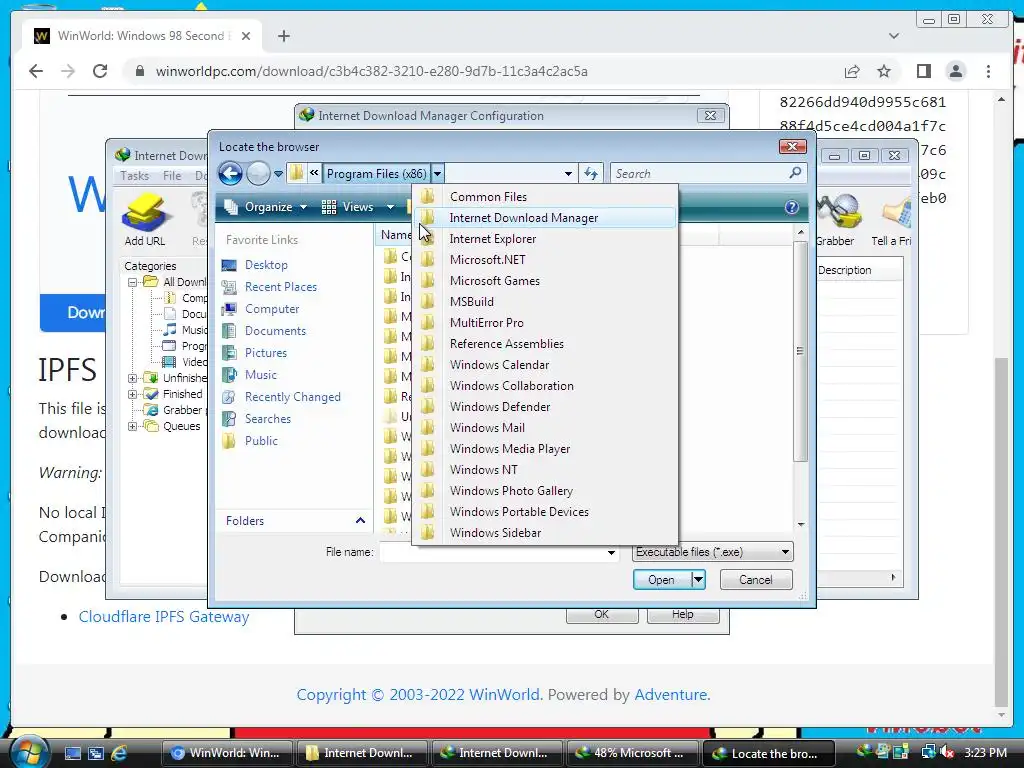Select Common Files in the folder dropdown
The height and width of the screenshot is (768, 1024).
545,197
